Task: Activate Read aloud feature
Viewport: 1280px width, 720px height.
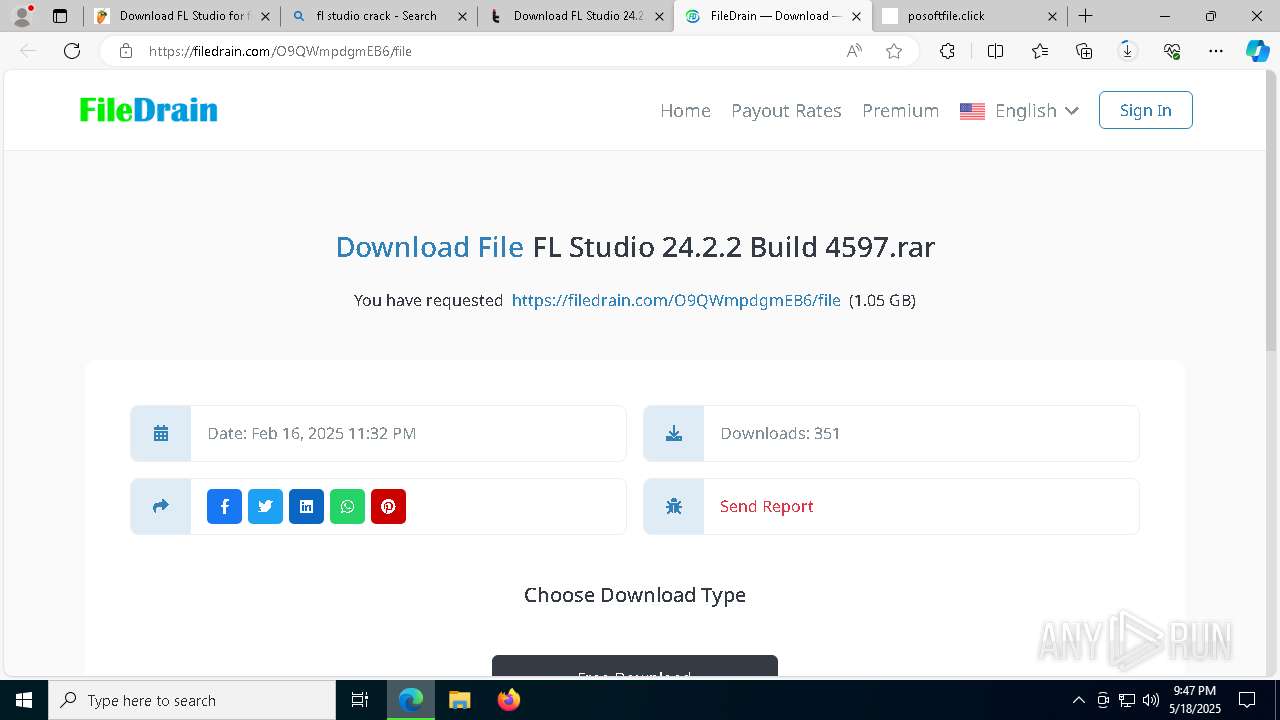Action: (x=854, y=51)
